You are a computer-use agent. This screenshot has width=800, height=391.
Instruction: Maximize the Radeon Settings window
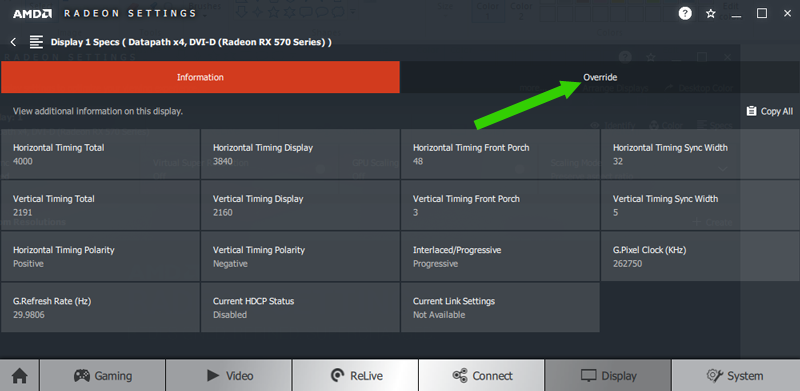[762, 13]
